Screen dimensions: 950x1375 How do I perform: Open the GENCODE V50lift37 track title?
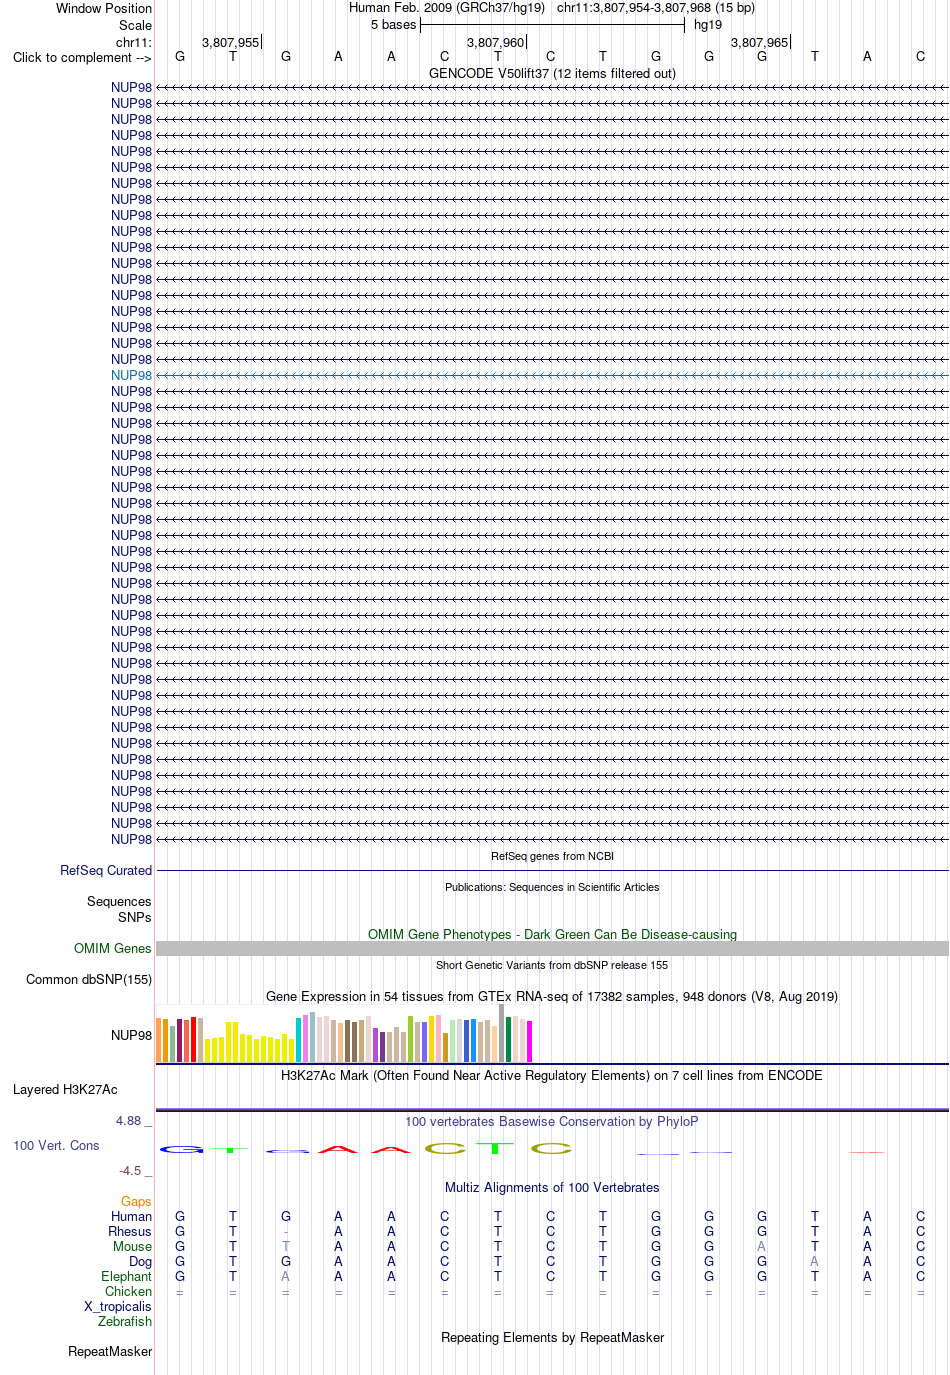pos(552,73)
